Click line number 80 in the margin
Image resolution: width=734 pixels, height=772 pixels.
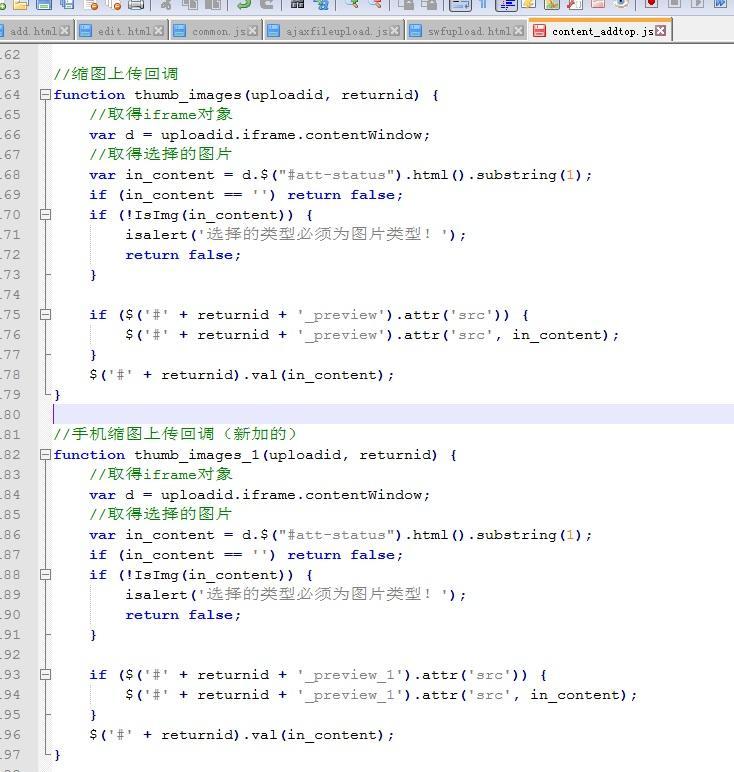(x=10, y=415)
